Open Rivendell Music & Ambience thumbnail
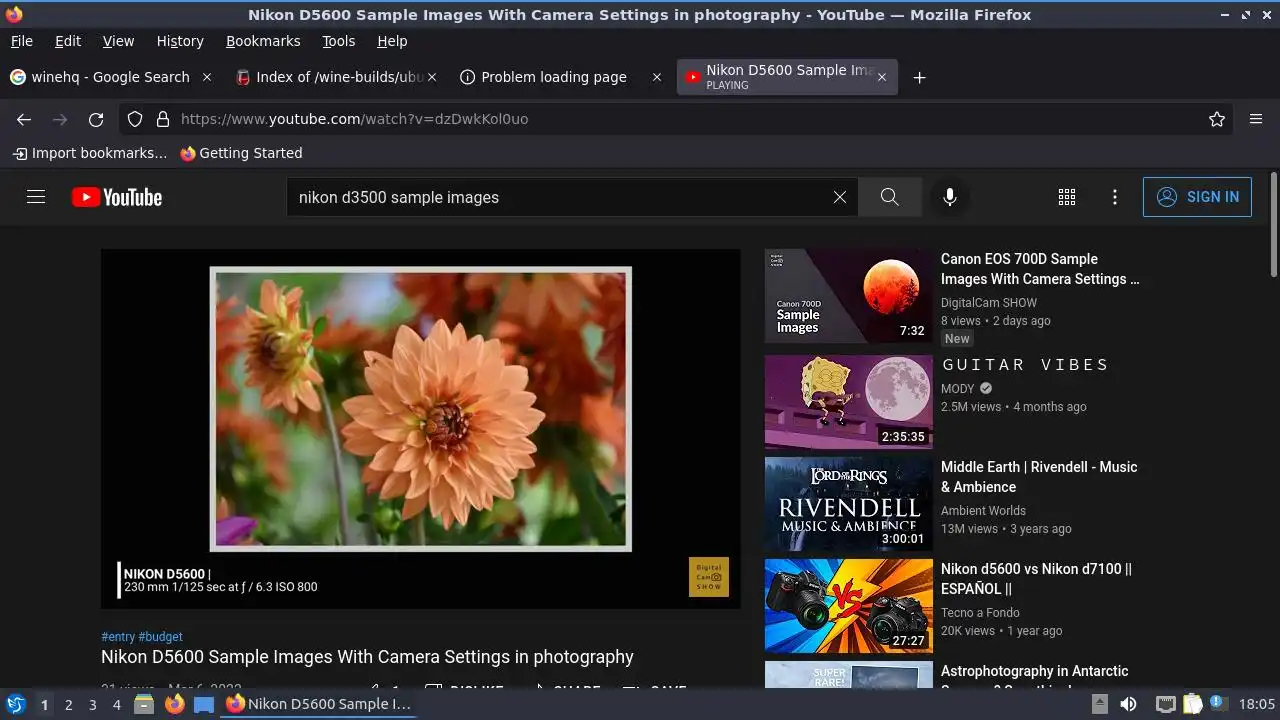This screenshot has width=1280, height=720. pyautogui.click(x=848, y=504)
